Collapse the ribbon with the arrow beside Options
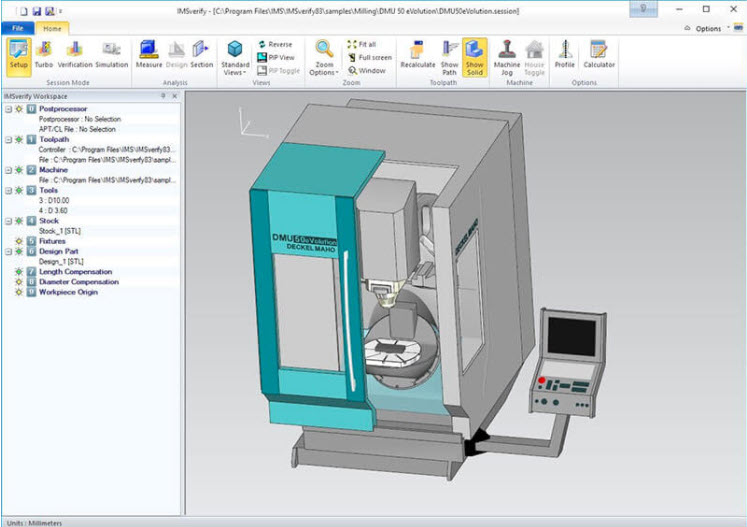 687,28
